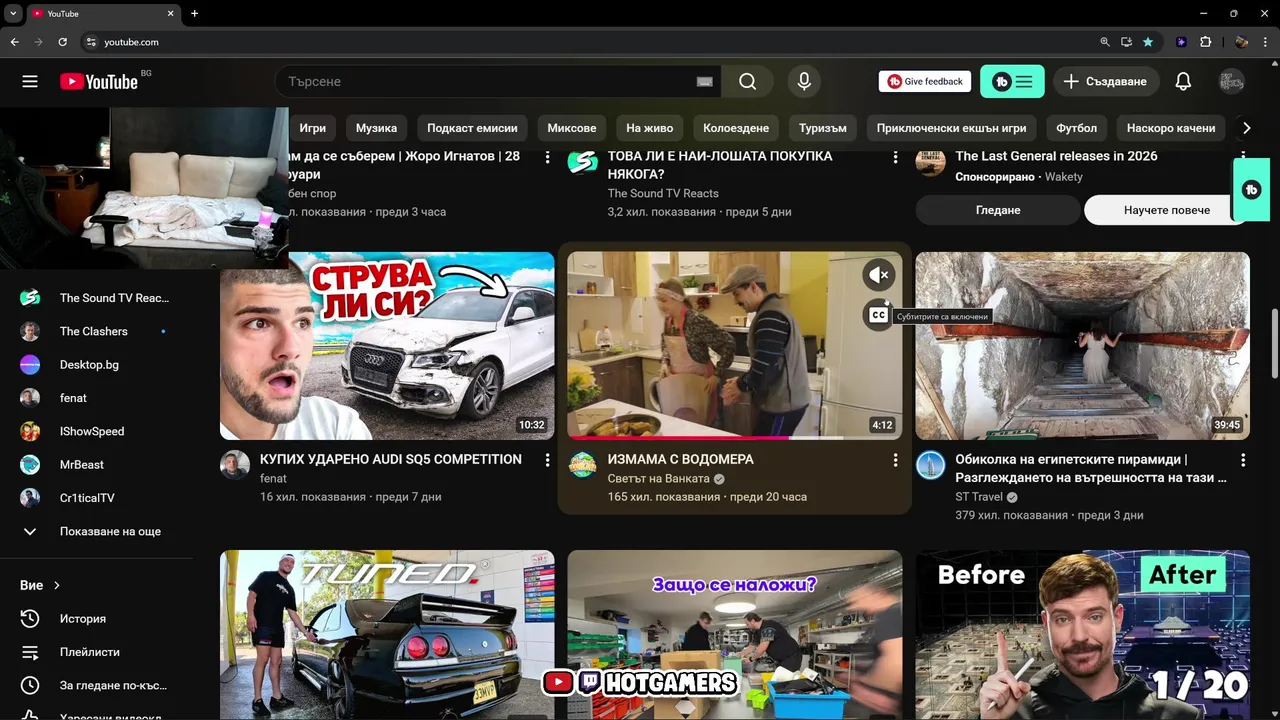Expand the Вие section chevron
Image resolution: width=1280 pixels, height=720 pixels.
pyautogui.click(x=57, y=585)
